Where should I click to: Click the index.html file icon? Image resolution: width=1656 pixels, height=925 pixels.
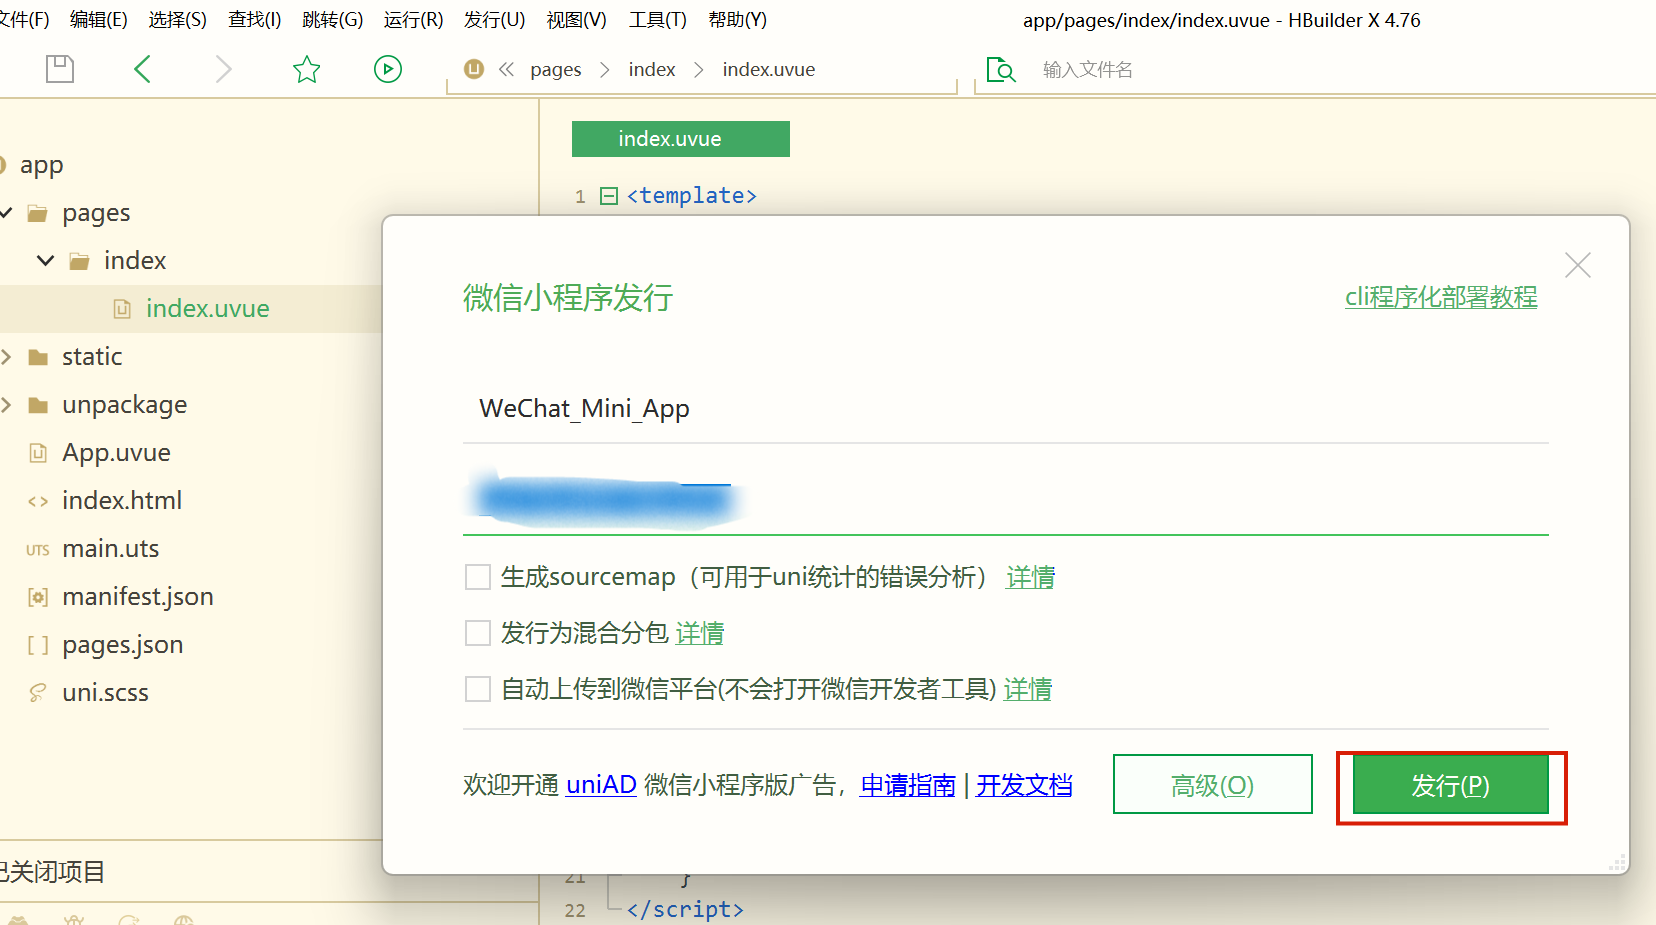[38, 501]
